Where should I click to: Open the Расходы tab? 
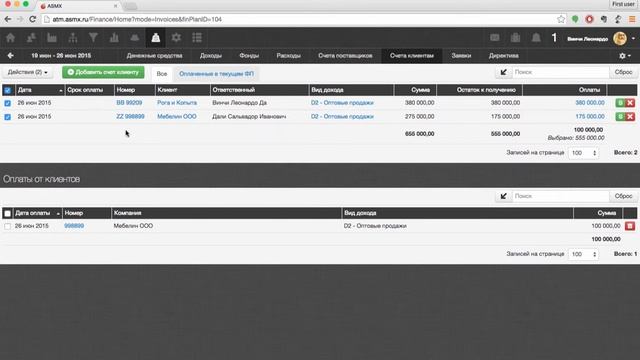click(289, 56)
